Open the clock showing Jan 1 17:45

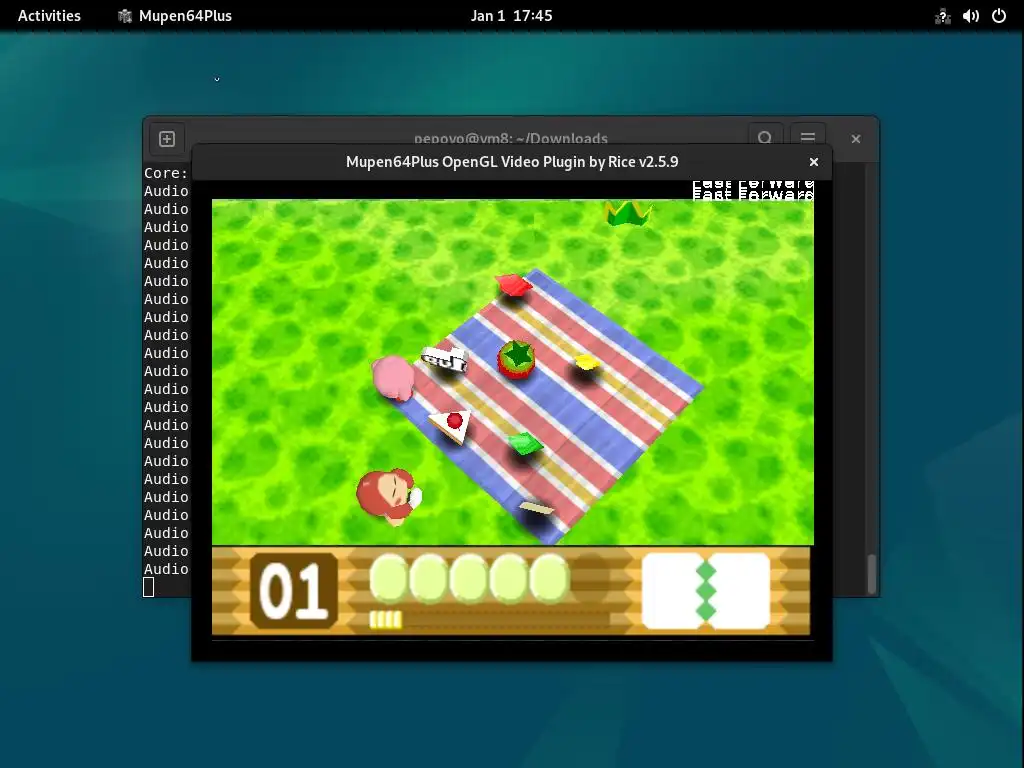pos(511,16)
